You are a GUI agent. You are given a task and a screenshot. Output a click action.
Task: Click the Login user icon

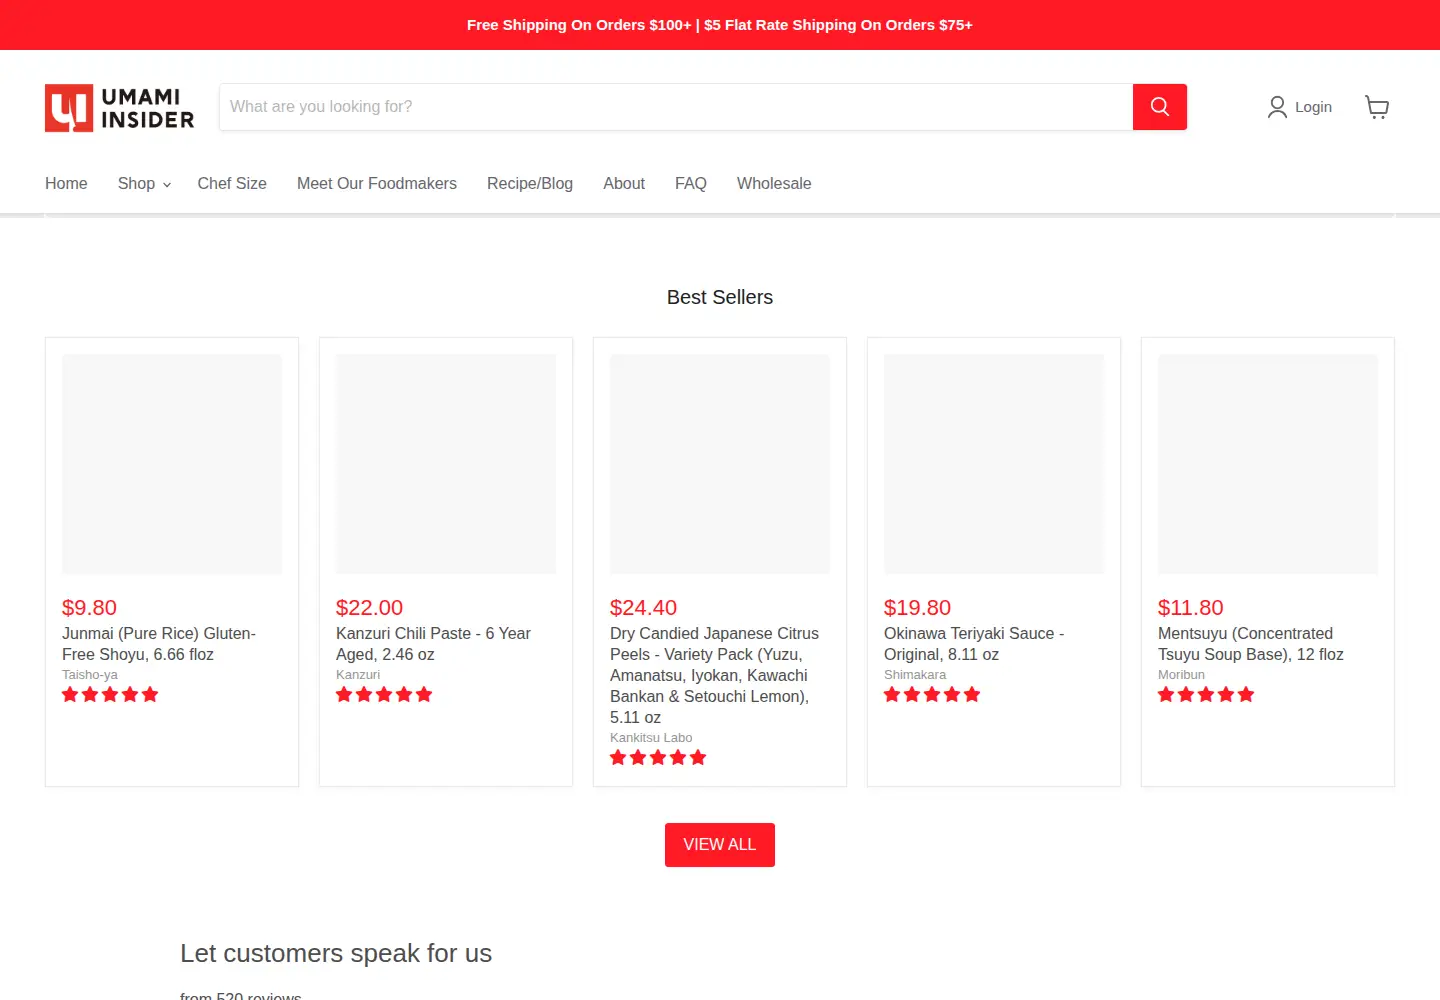(1277, 107)
